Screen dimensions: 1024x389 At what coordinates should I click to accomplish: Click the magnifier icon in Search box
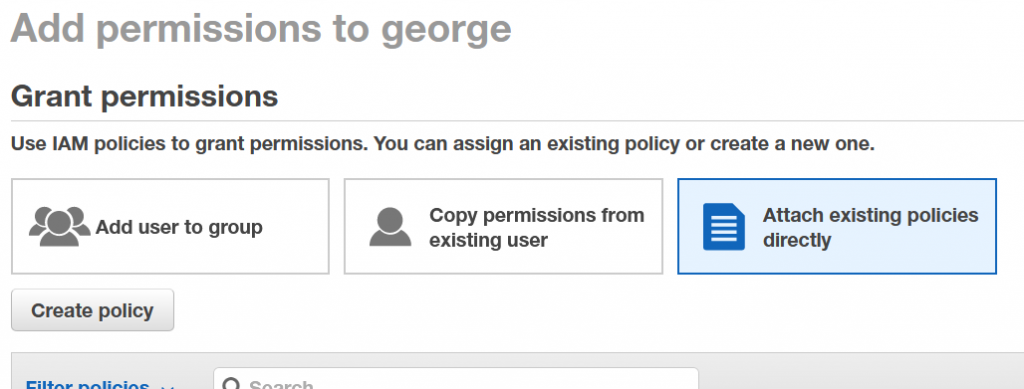pyautogui.click(x=231, y=384)
